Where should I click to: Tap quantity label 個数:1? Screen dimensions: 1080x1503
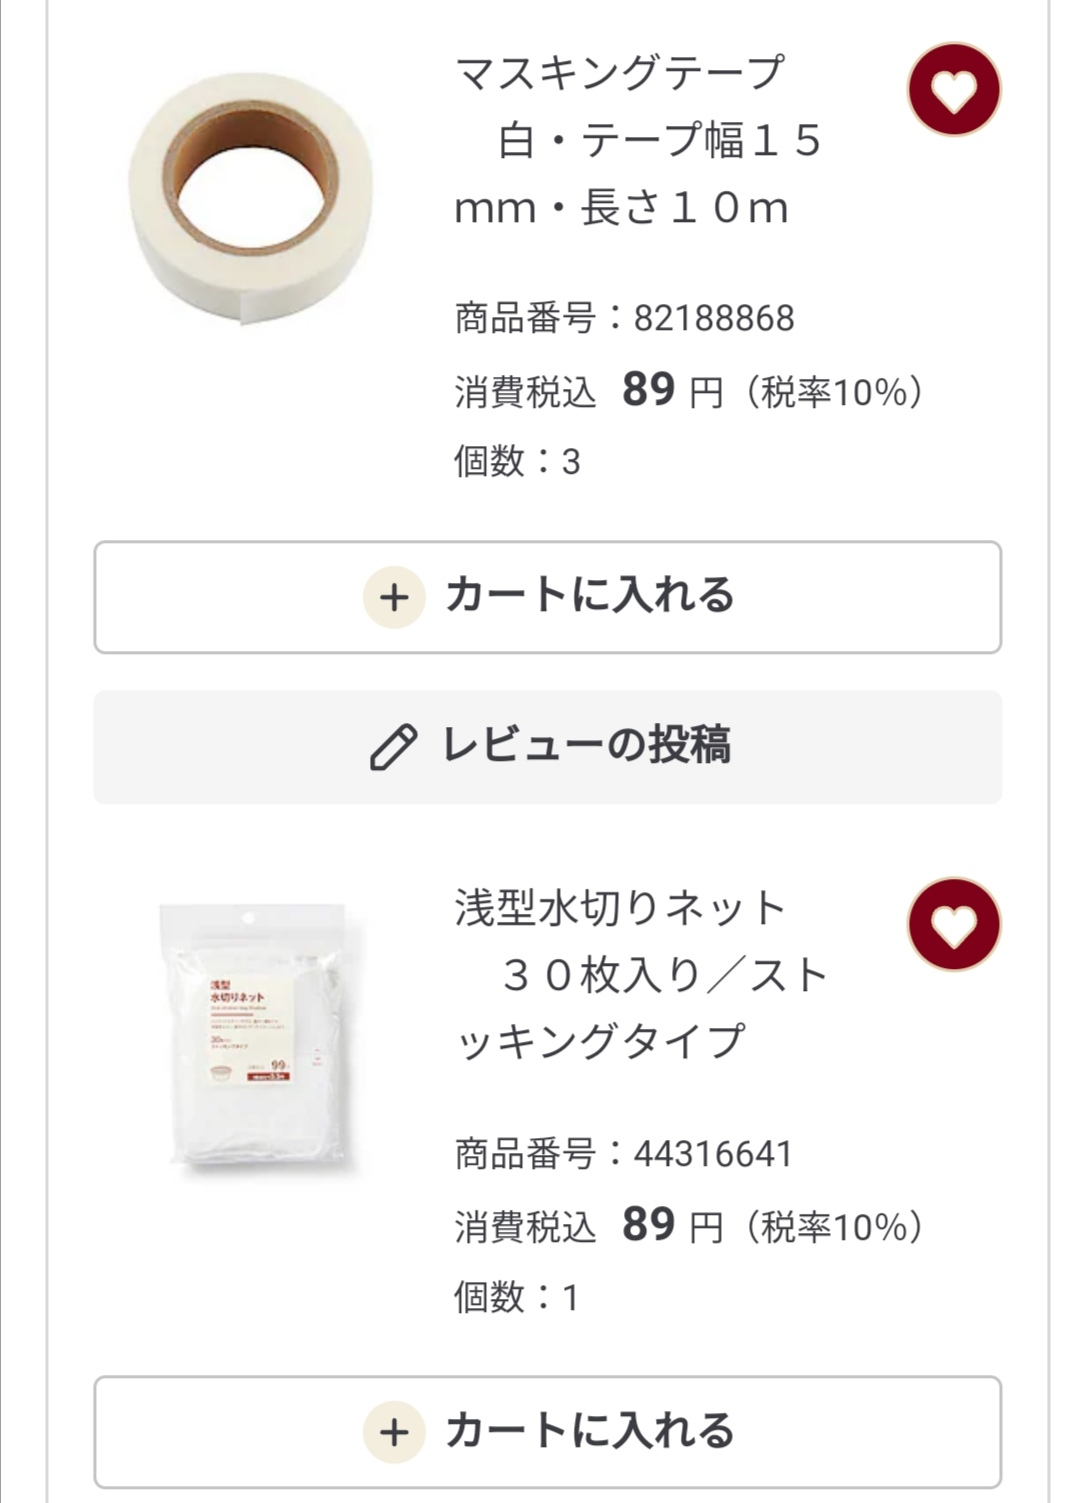click(x=516, y=1297)
